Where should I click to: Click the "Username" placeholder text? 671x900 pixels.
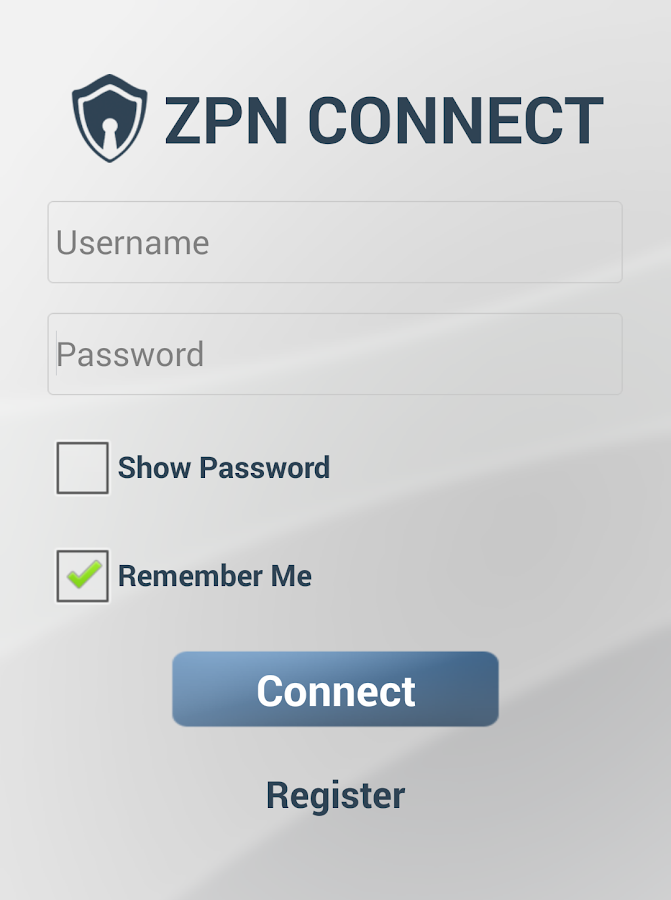coord(133,242)
